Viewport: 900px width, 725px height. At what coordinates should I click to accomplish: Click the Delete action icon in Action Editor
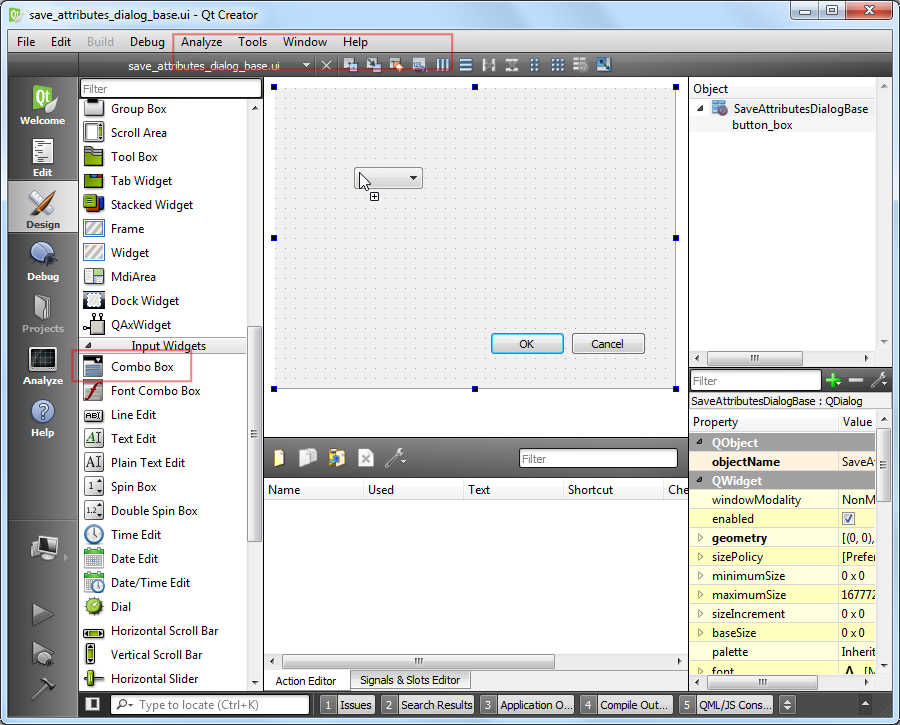366,458
